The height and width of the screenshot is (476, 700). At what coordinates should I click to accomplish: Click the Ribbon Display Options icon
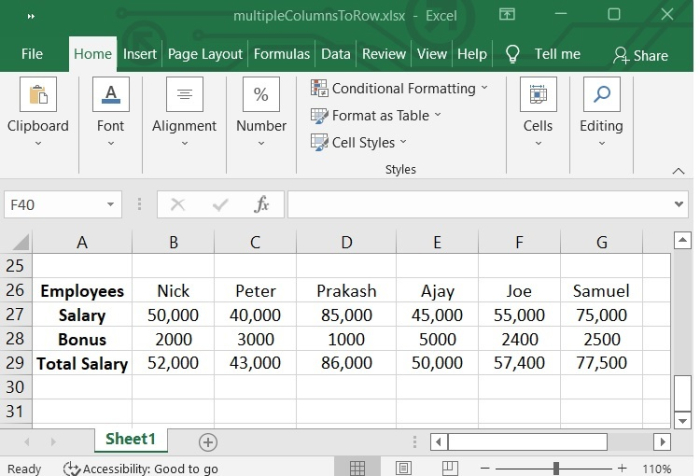tap(507, 15)
